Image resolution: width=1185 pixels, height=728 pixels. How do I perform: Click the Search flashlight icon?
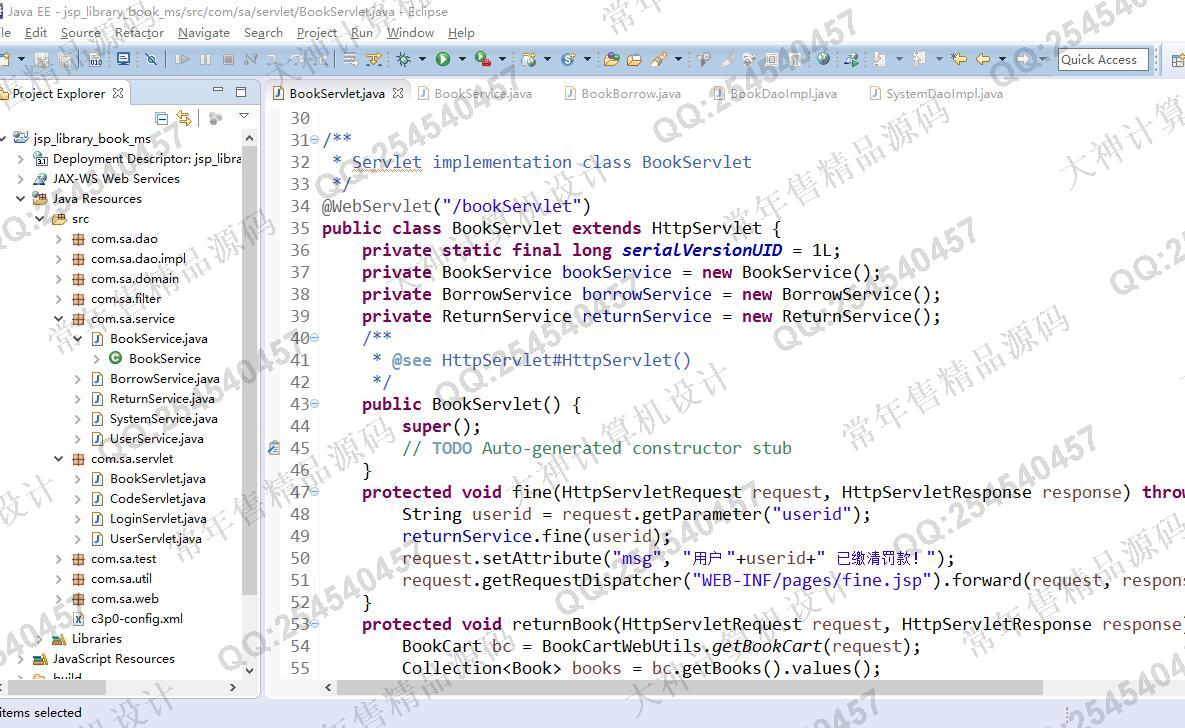(x=658, y=59)
